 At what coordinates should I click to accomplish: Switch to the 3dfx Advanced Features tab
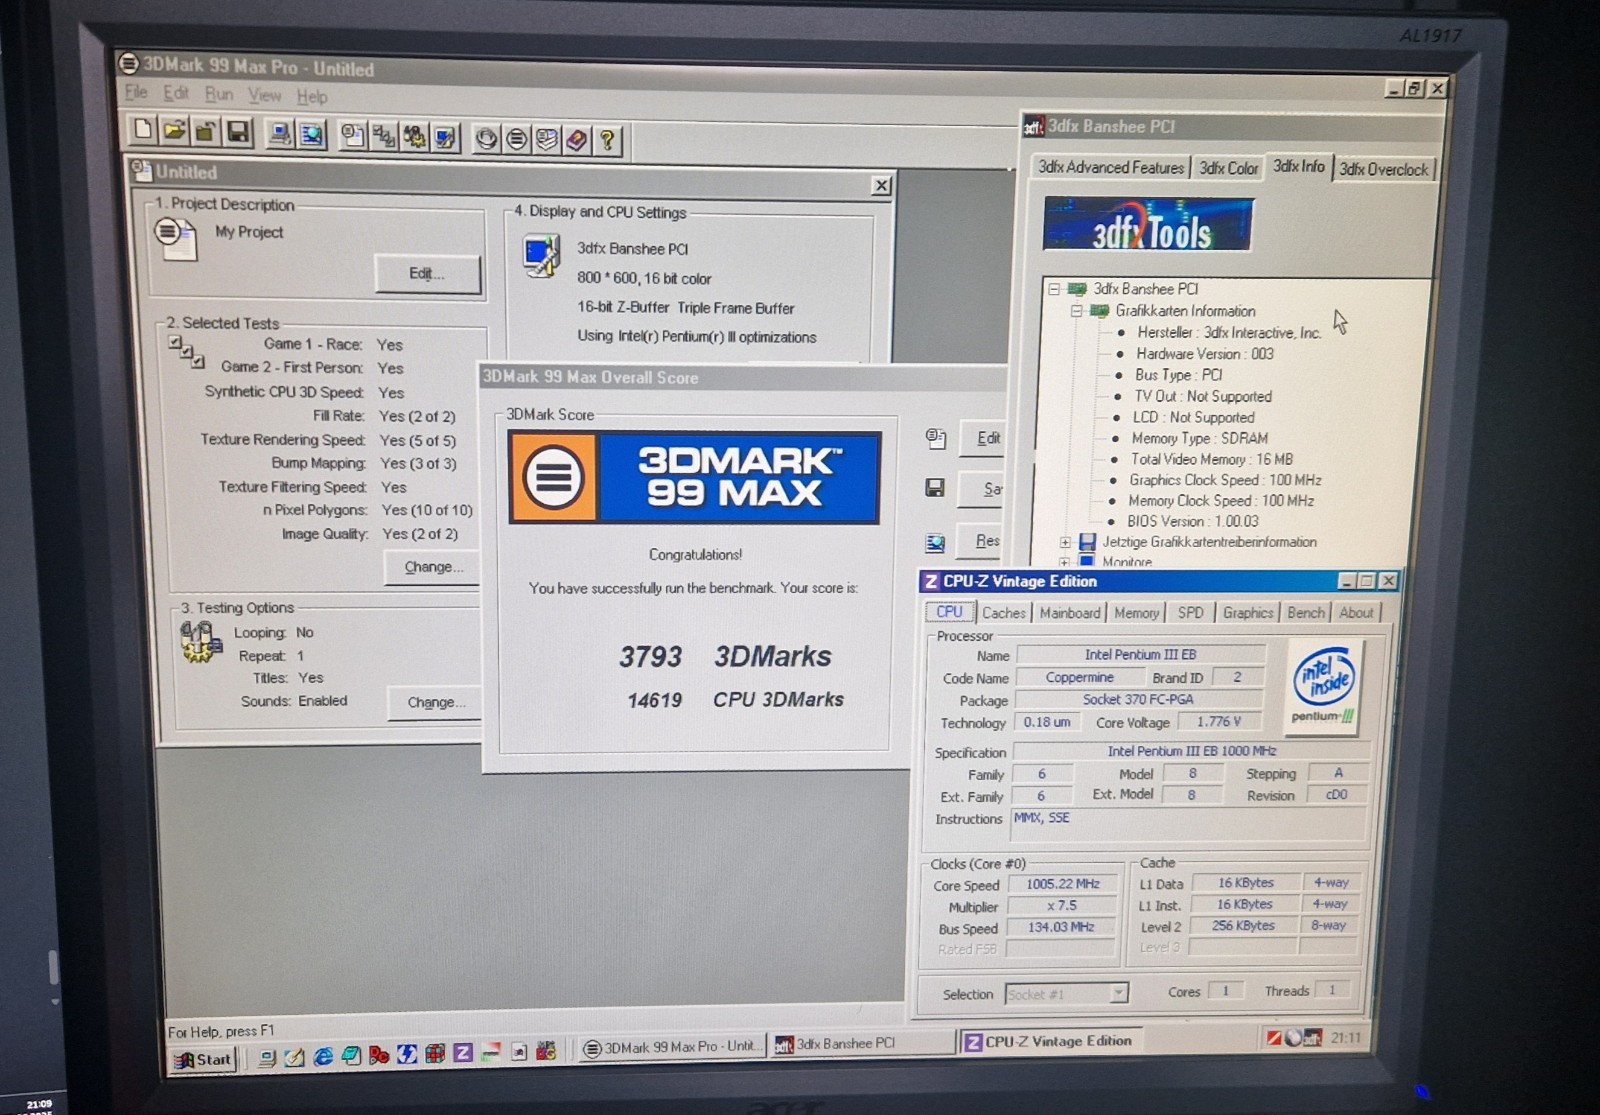[1110, 167]
